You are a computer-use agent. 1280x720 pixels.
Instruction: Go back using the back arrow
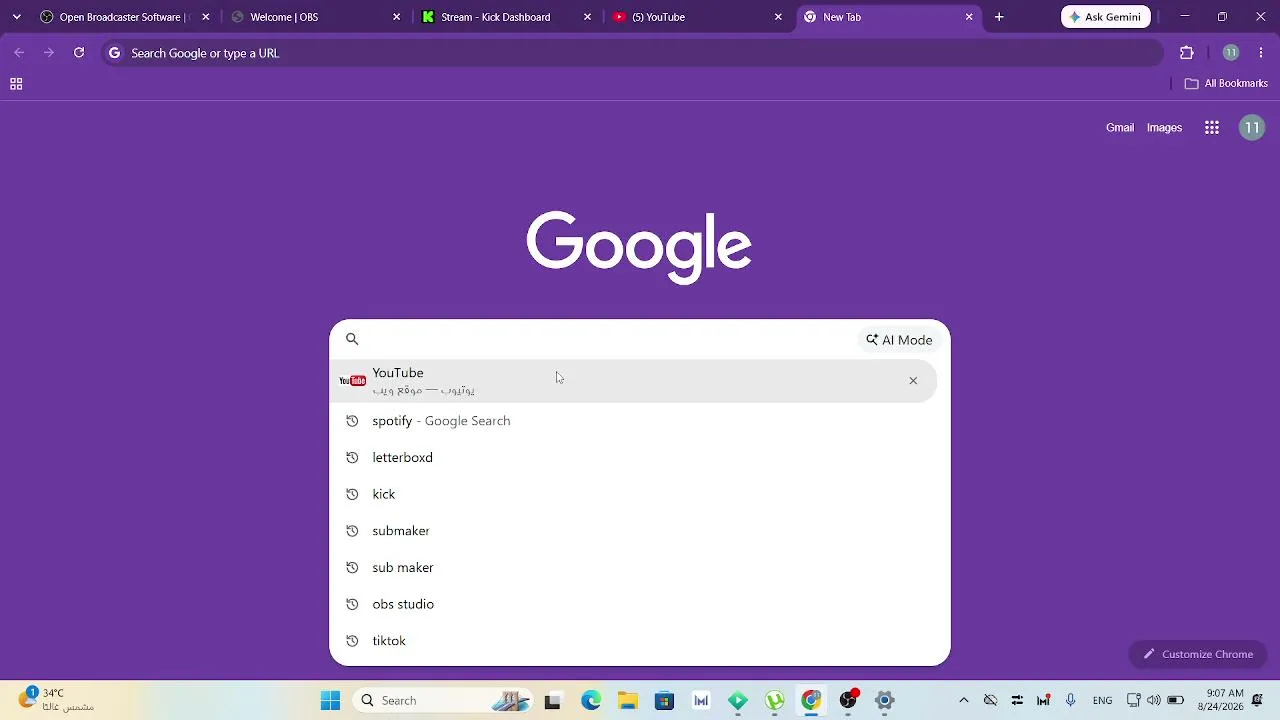19,53
